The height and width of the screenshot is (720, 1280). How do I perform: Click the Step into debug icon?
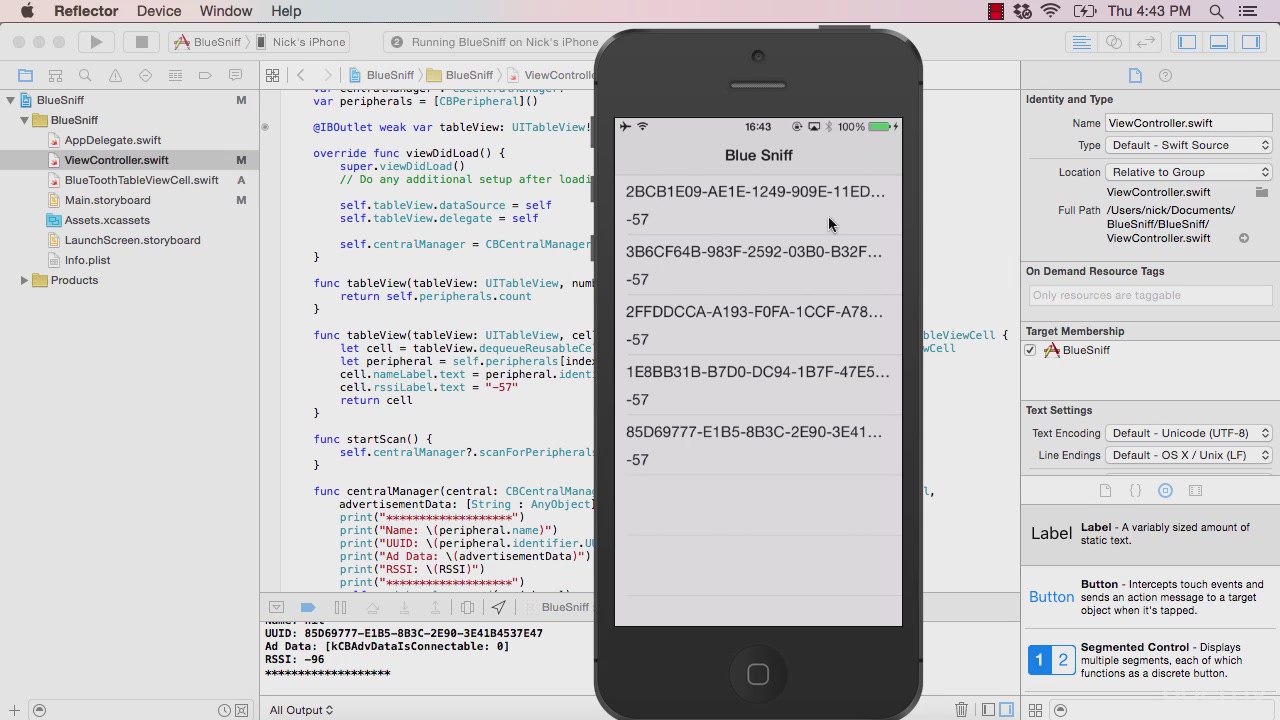coord(404,607)
